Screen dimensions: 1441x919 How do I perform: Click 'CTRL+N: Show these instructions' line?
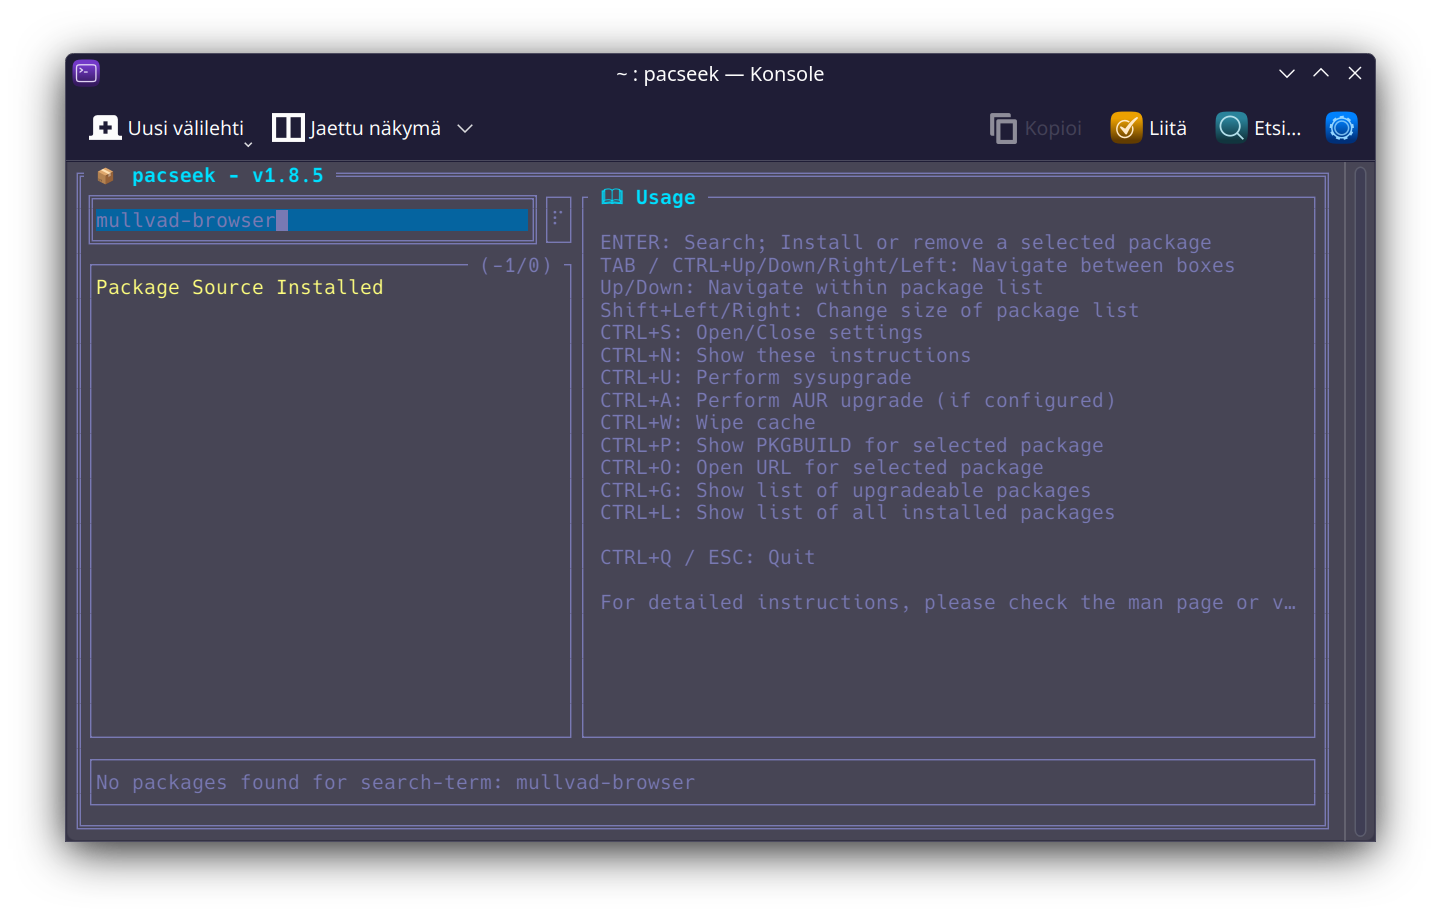785,355
